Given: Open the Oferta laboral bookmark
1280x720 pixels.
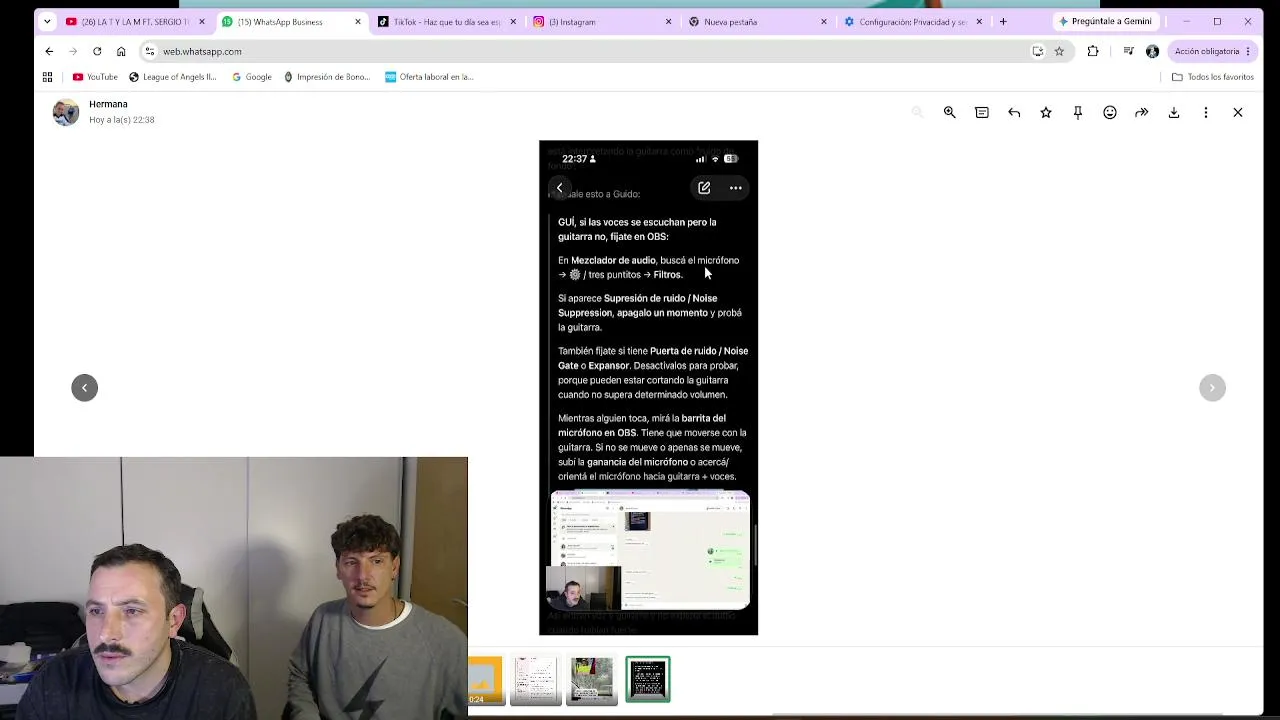Looking at the screenshot, I should point(429,77).
